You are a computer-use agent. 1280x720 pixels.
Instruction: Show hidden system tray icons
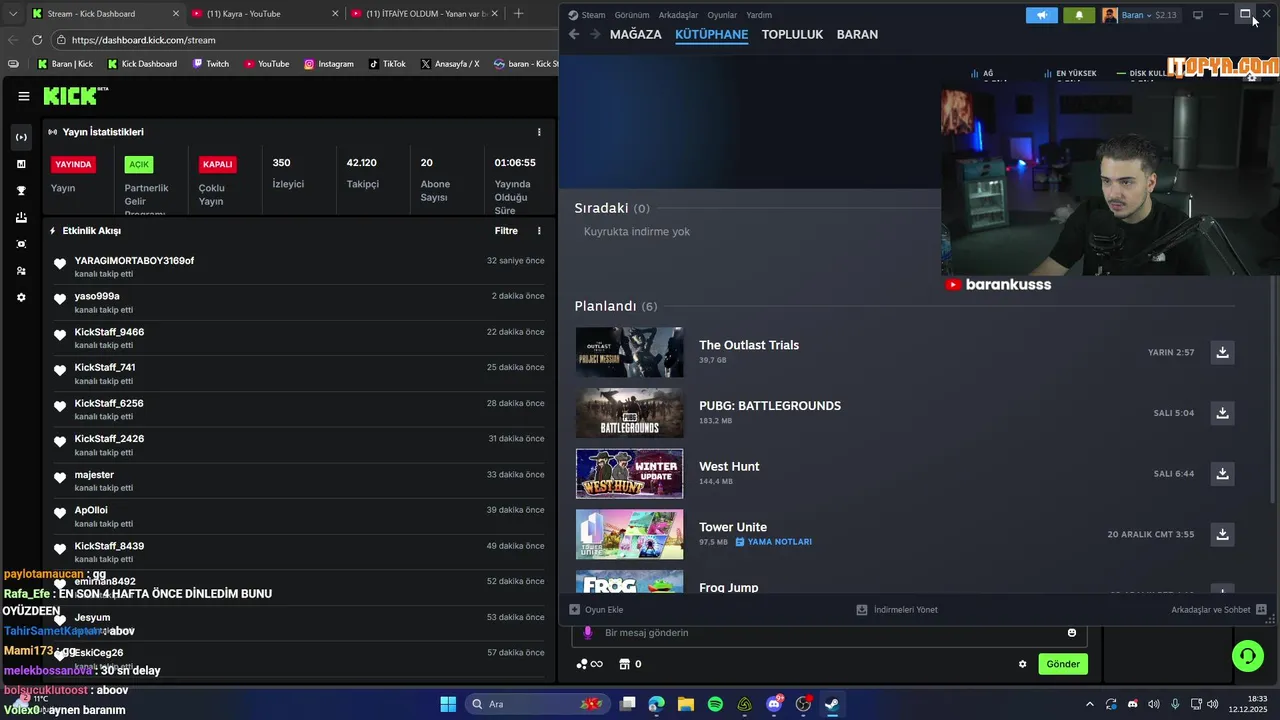pos(1089,704)
